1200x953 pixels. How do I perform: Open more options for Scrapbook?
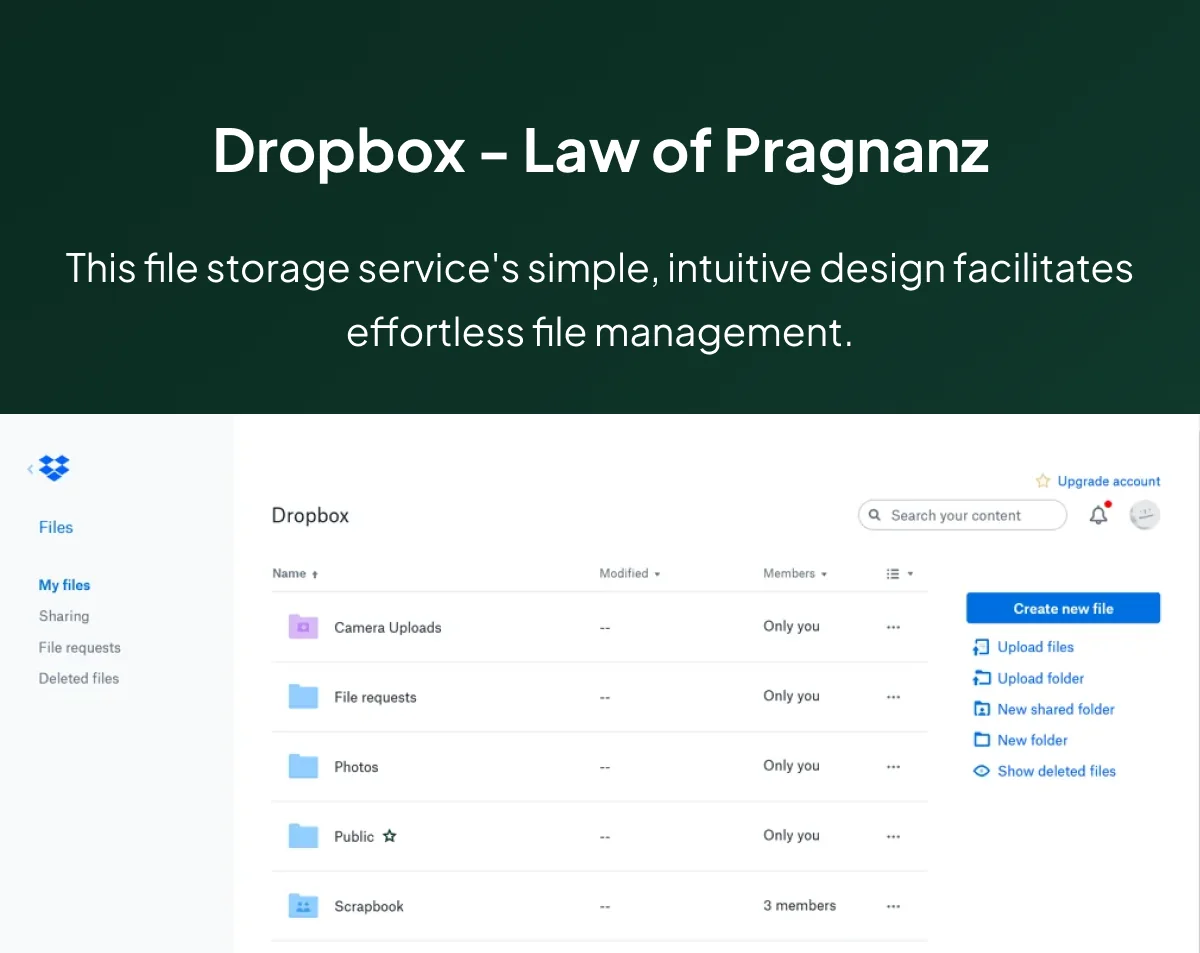point(893,906)
